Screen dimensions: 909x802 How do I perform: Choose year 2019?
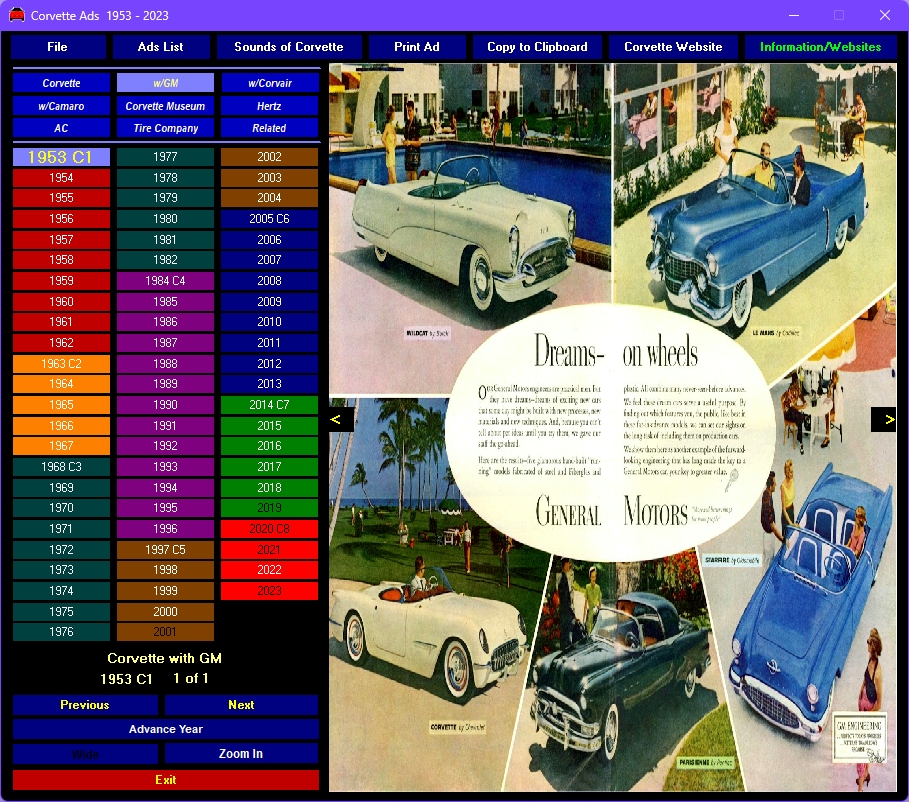(270, 508)
